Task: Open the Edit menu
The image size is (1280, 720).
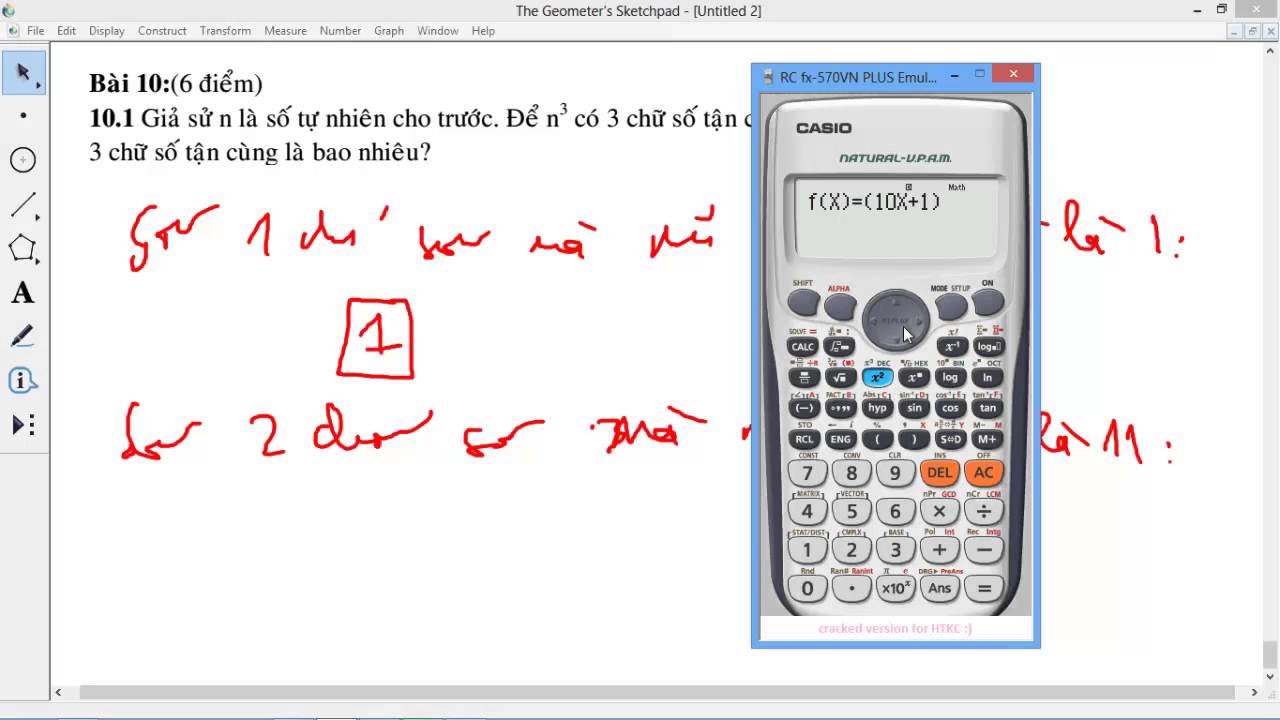Action: point(66,31)
